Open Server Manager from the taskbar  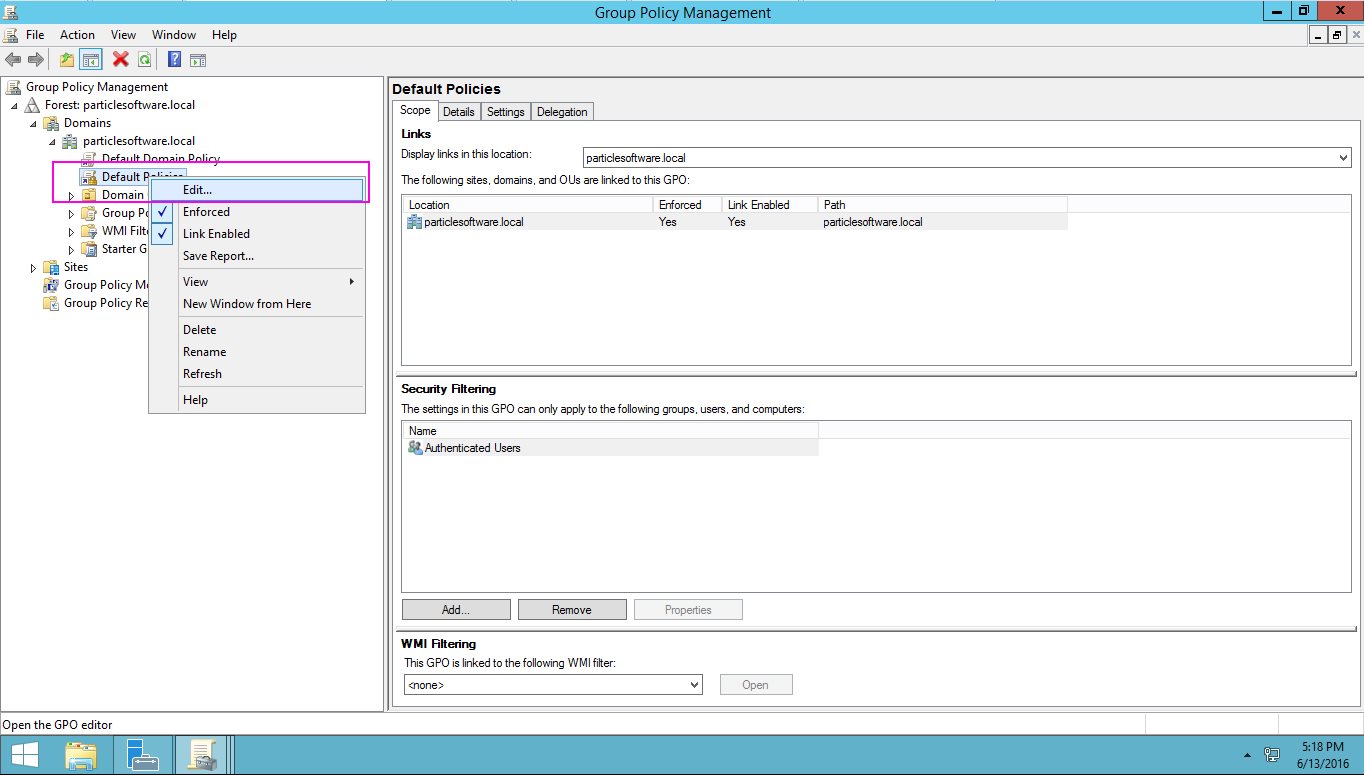click(x=142, y=755)
